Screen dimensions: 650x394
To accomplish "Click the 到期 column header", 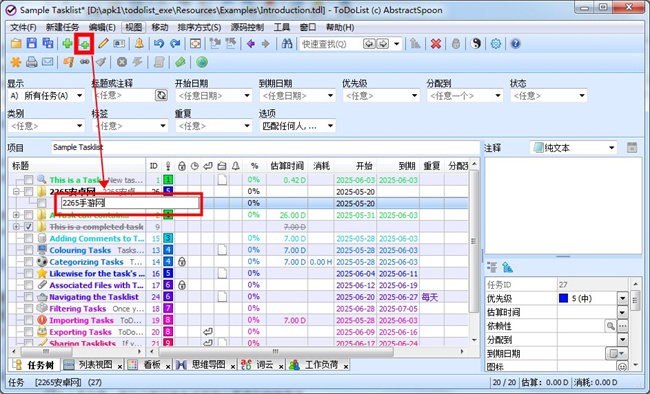I will point(407,166).
